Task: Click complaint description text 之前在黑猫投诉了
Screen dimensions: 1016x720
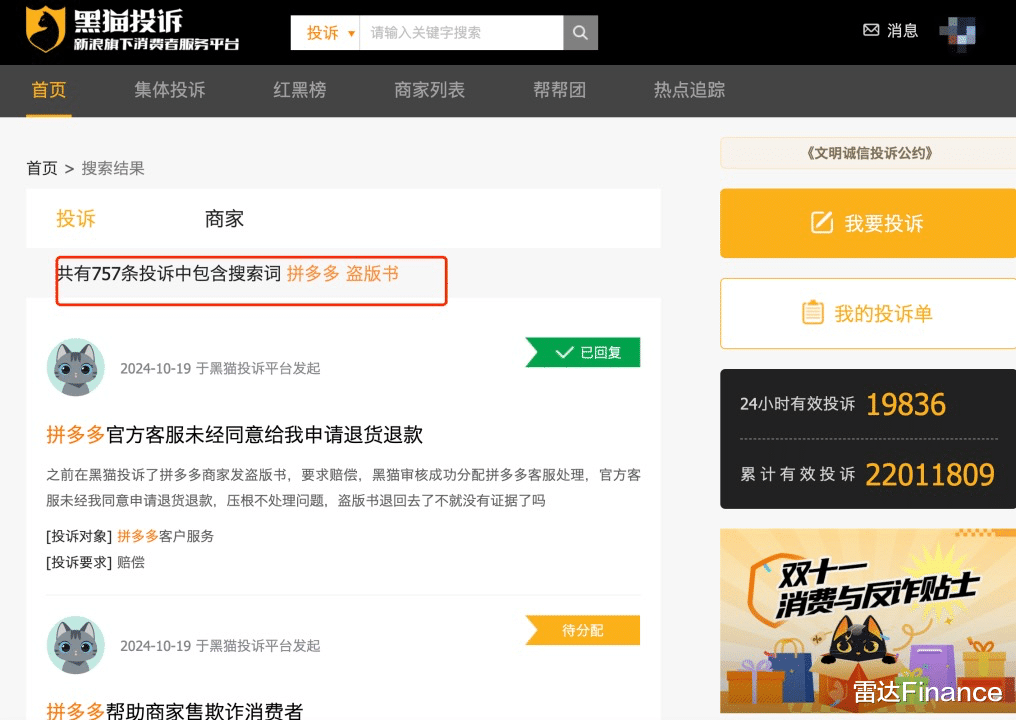Action: pos(343,487)
